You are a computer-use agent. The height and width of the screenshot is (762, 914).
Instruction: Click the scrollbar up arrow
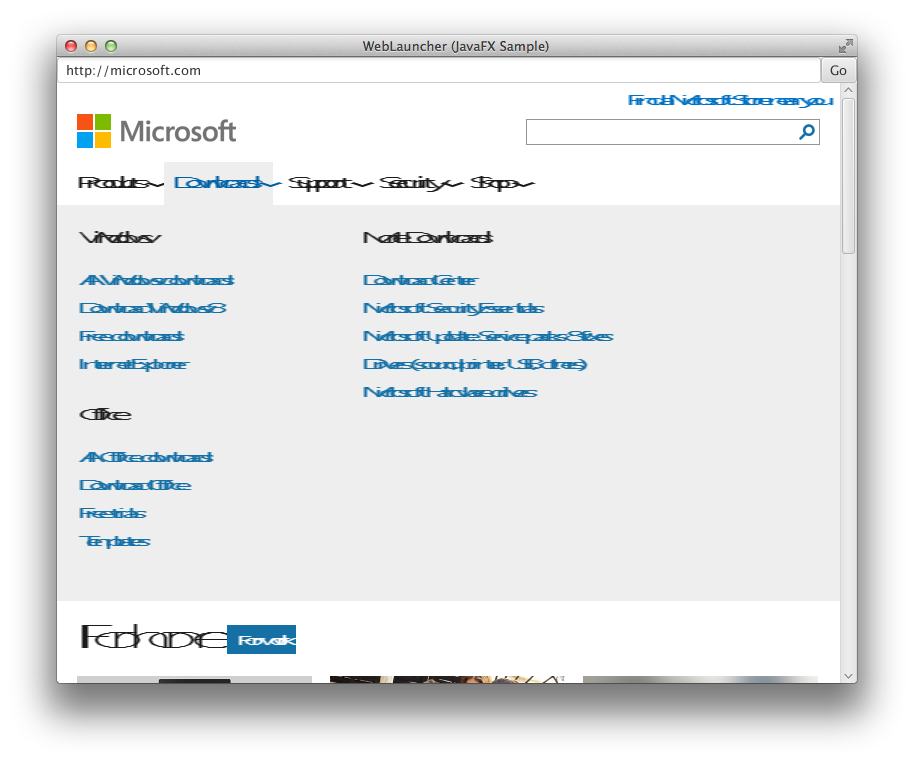tap(849, 91)
